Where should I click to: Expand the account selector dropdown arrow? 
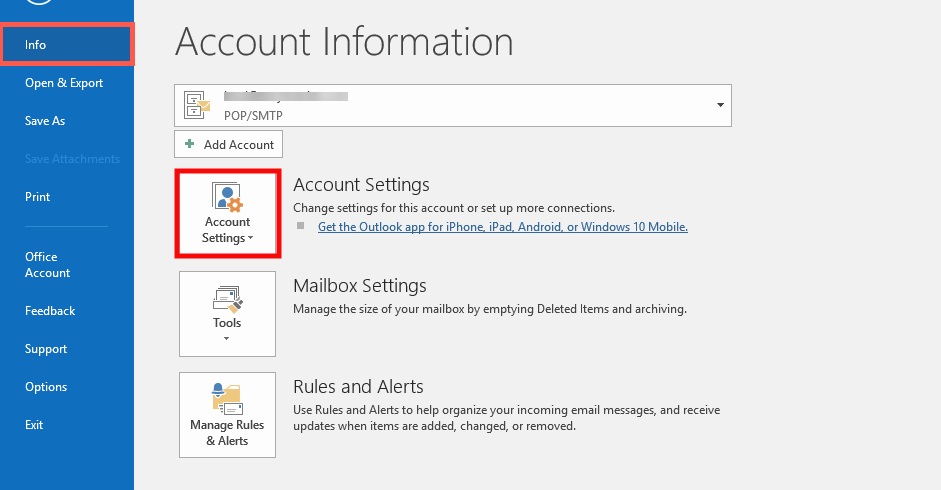click(x=719, y=105)
